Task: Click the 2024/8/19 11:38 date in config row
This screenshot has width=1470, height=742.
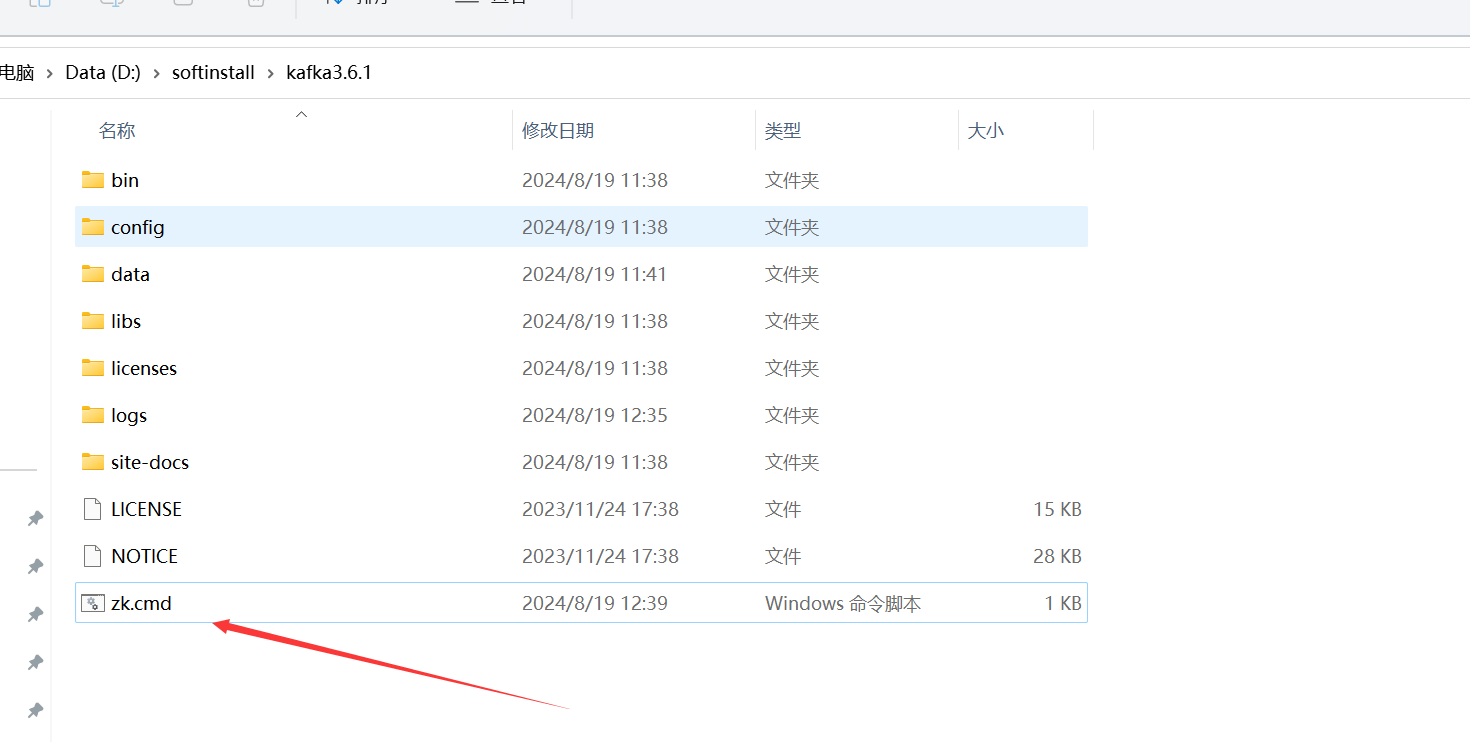Action: tap(595, 227)
